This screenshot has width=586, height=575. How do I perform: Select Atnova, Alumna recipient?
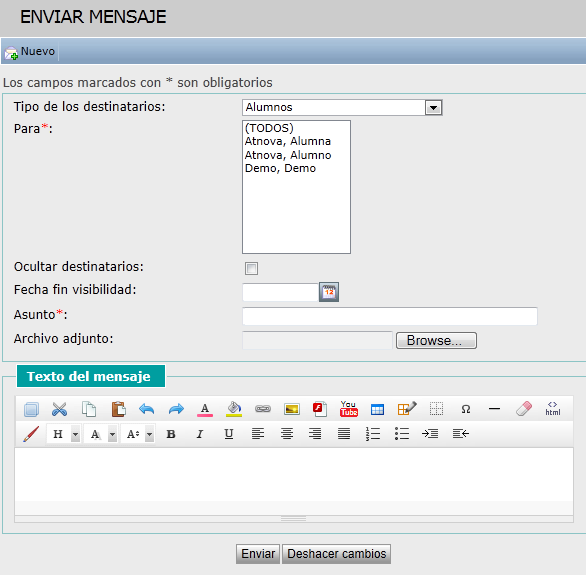click(288, 141)
